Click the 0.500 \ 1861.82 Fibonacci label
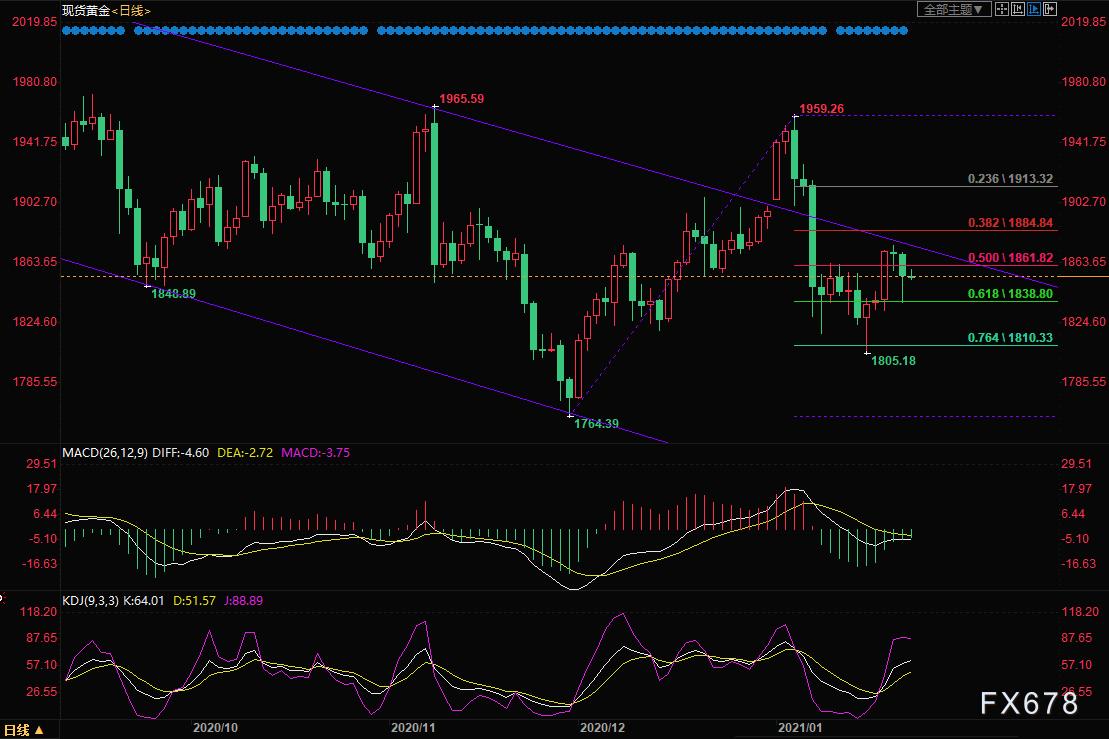The image size is (1109, 739). [1010, 258]
